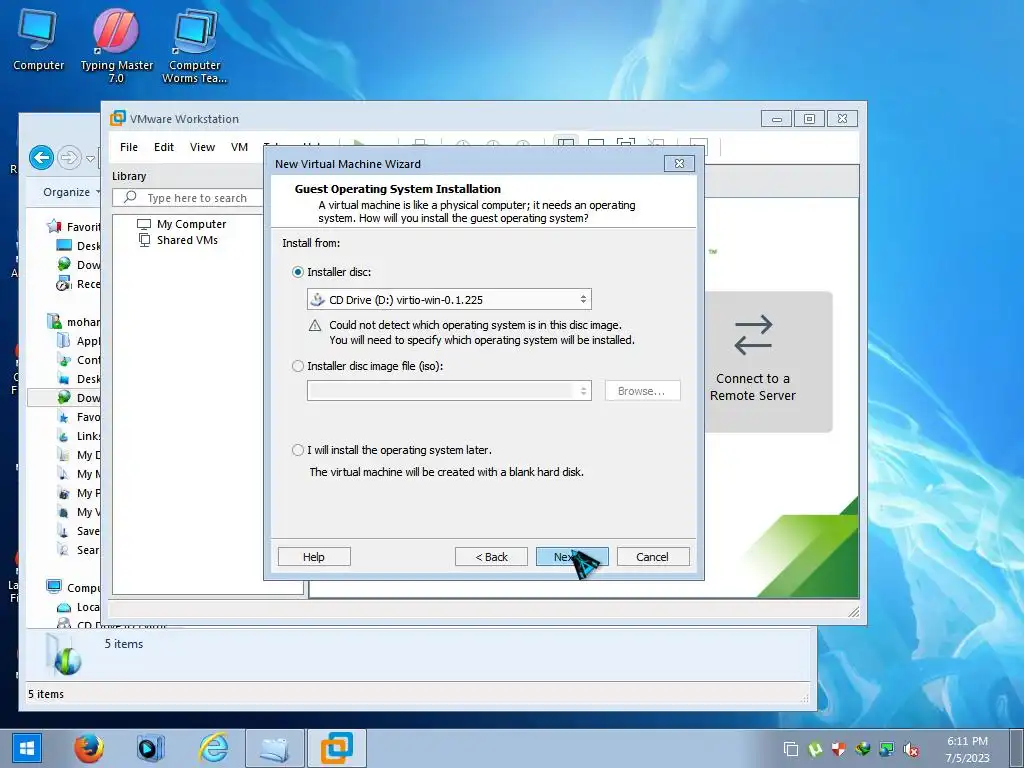Close the New Virtual Machine Wizard dialog
Image resolution: width=1024 pixels, height=768 pixels.
pos(679,163)
